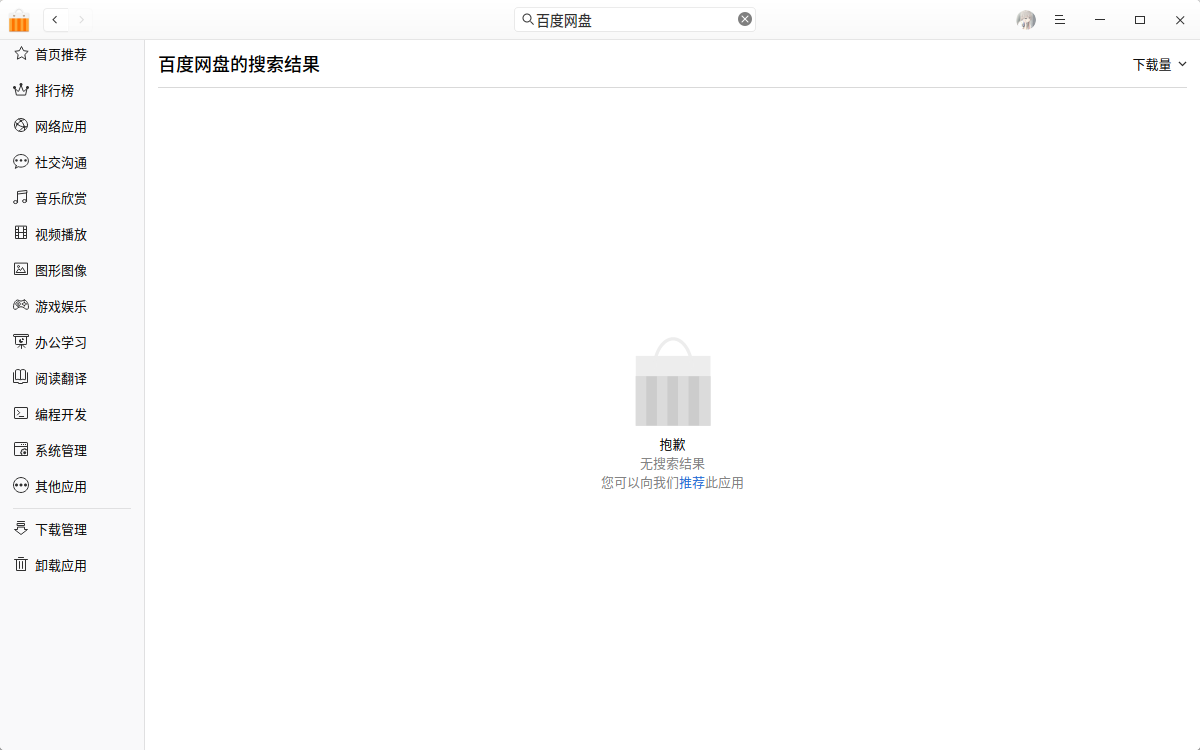Open the user avatar profile
Image resolution: width=1200 pixels, height=750 pixels.
(1026, 20)
